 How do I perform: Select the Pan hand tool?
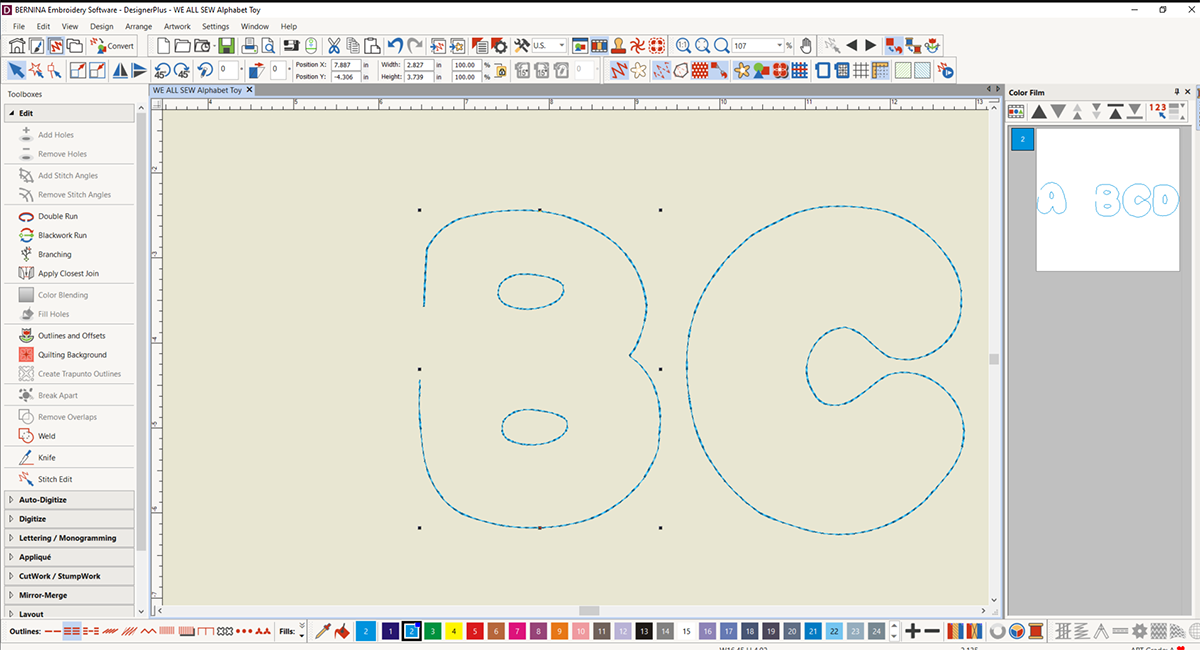coord(805,46)
